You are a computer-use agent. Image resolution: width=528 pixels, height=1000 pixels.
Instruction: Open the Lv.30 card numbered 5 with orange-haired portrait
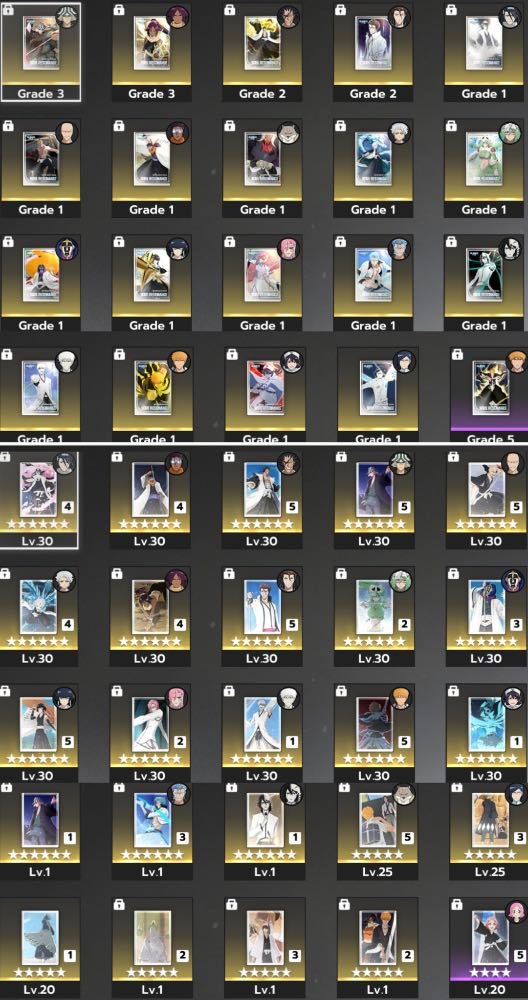pyautogui.click(x=376, y=733)
